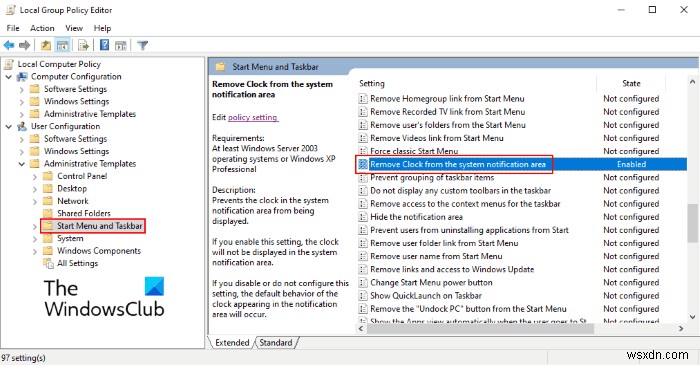Click the All Settings node icon
Image resolution: width=700 pixels, height=365 pixels.
pos(48,263)
